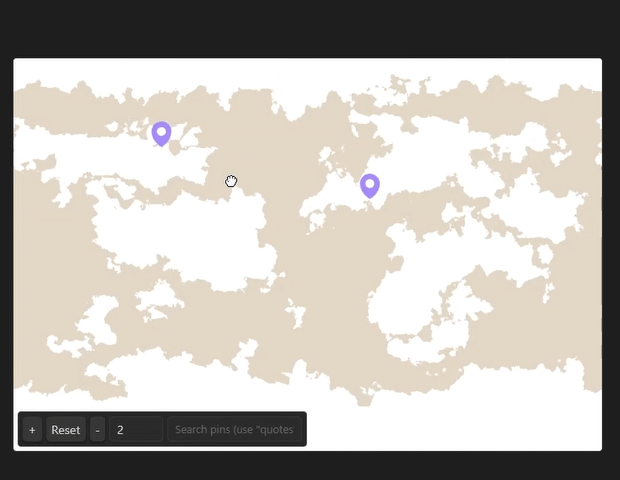Click the purple map pin on the left

coord(161,134)
